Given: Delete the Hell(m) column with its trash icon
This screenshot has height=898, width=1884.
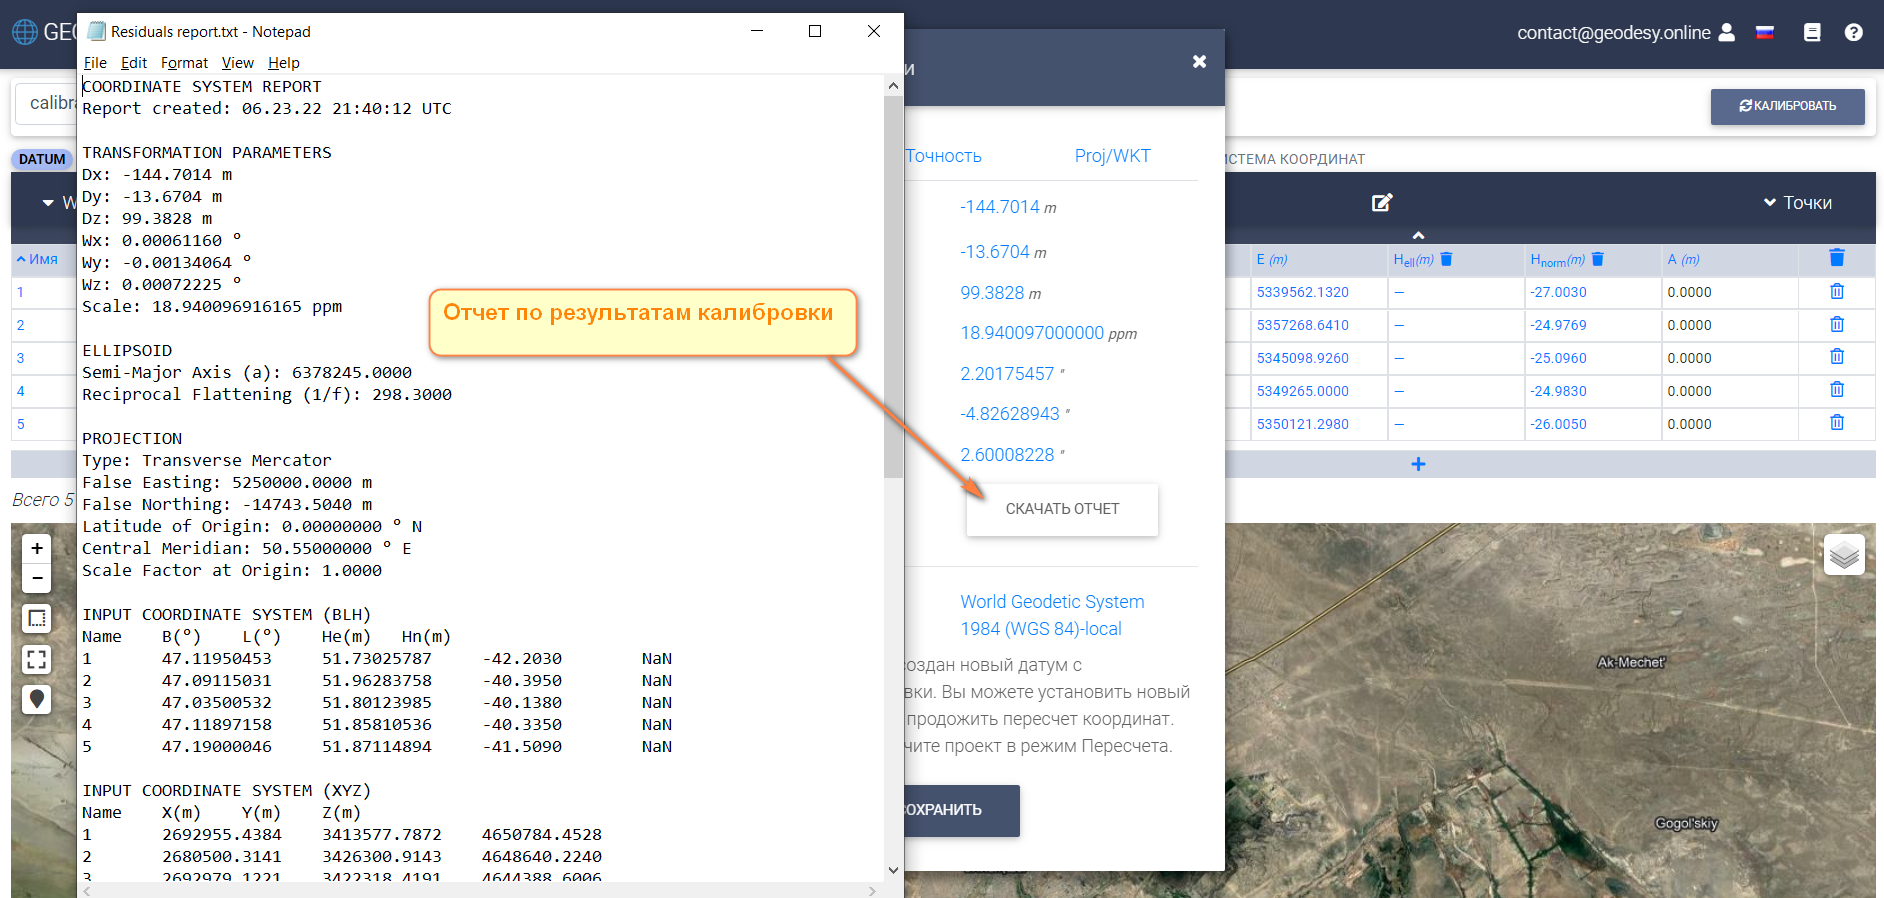Looking at the screenshot, I should pos(1446,259).
